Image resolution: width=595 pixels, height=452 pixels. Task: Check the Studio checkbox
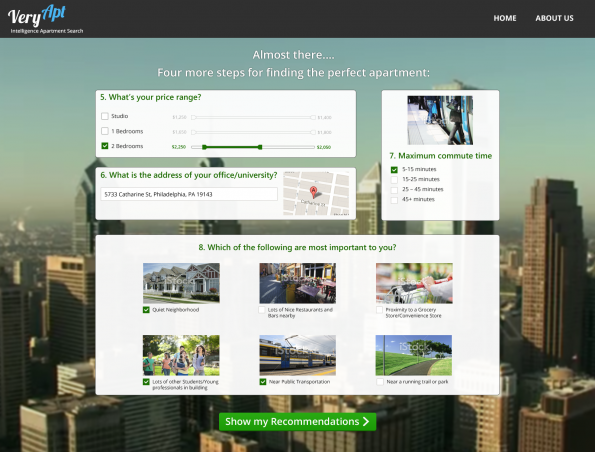pyautogui.click(x=105, y=116)
